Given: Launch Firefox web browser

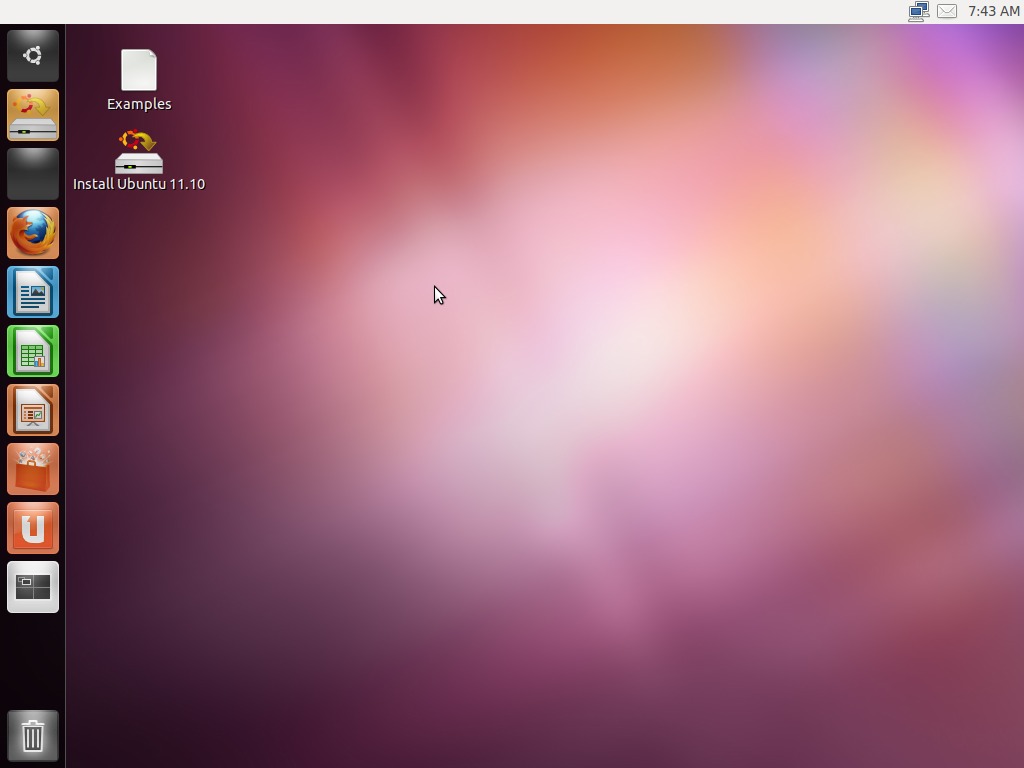Looking at the screenshot, I should tap(33, 233).
